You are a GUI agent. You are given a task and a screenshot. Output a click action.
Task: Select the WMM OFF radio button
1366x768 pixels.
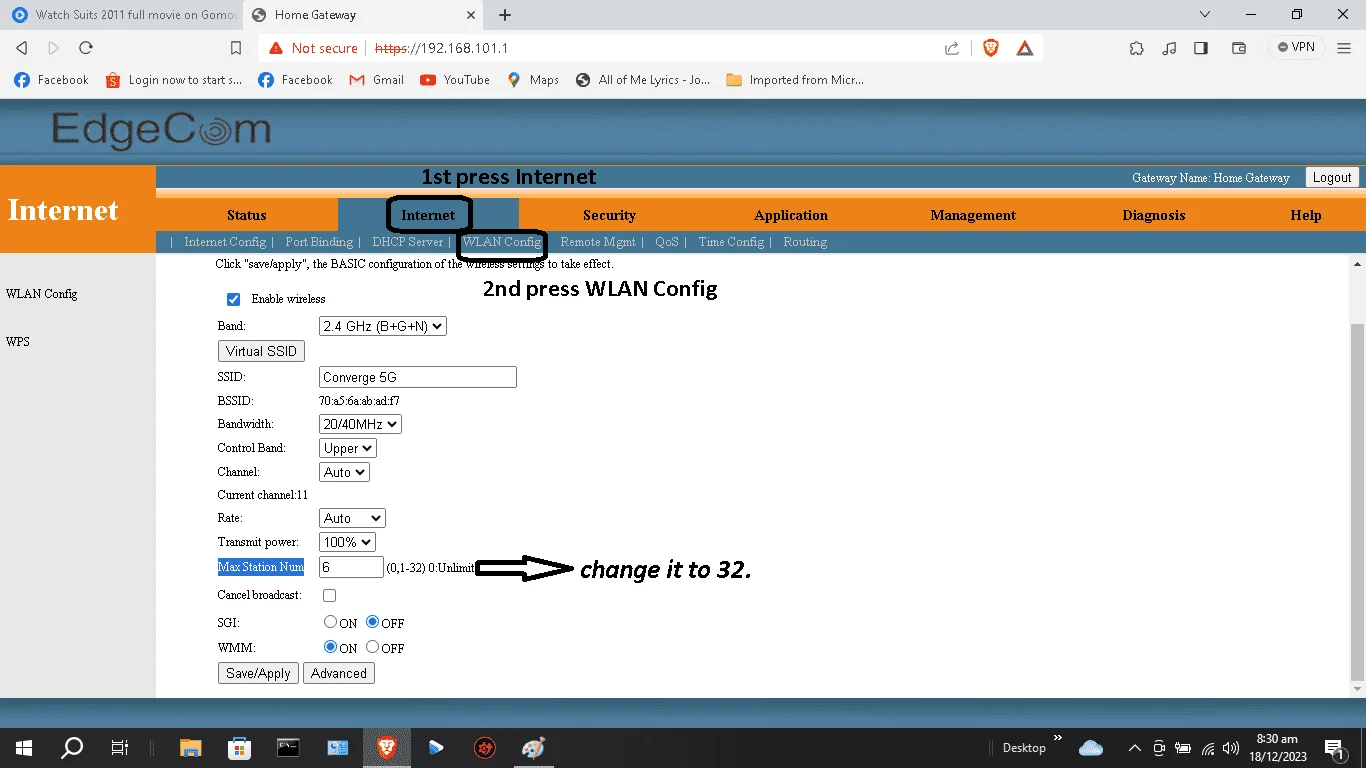[373, 647]
